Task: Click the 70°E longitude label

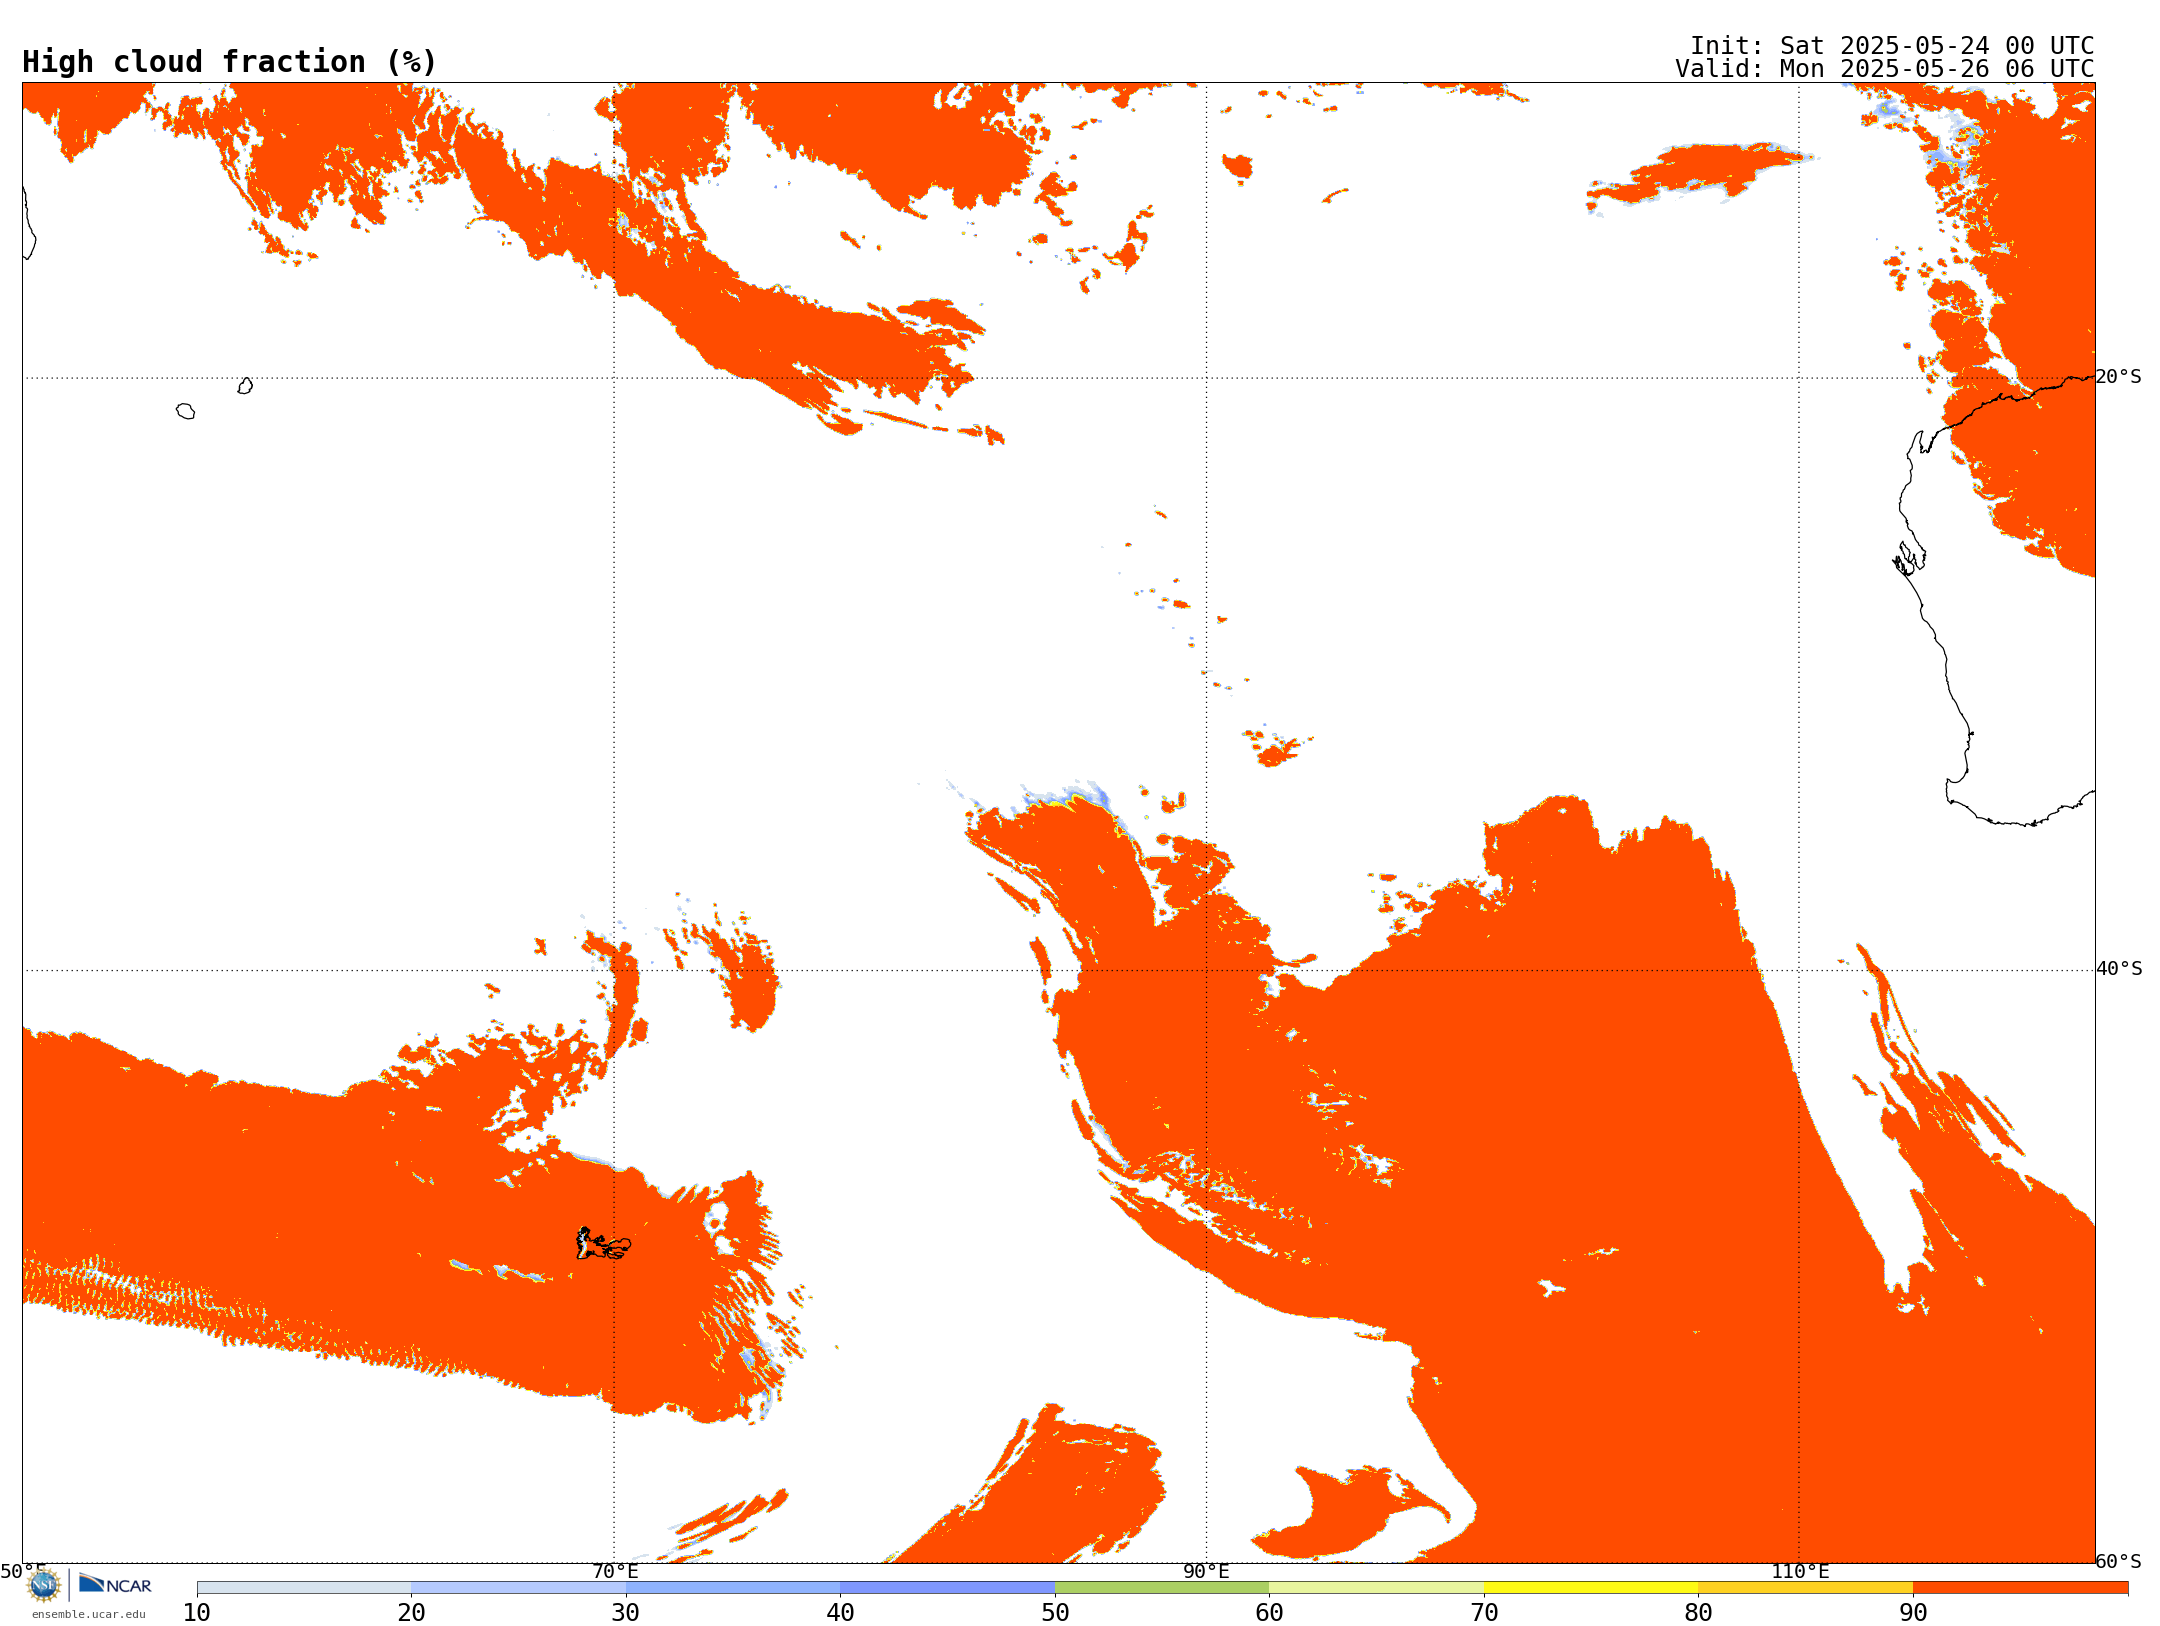Action: (615, 1571)
